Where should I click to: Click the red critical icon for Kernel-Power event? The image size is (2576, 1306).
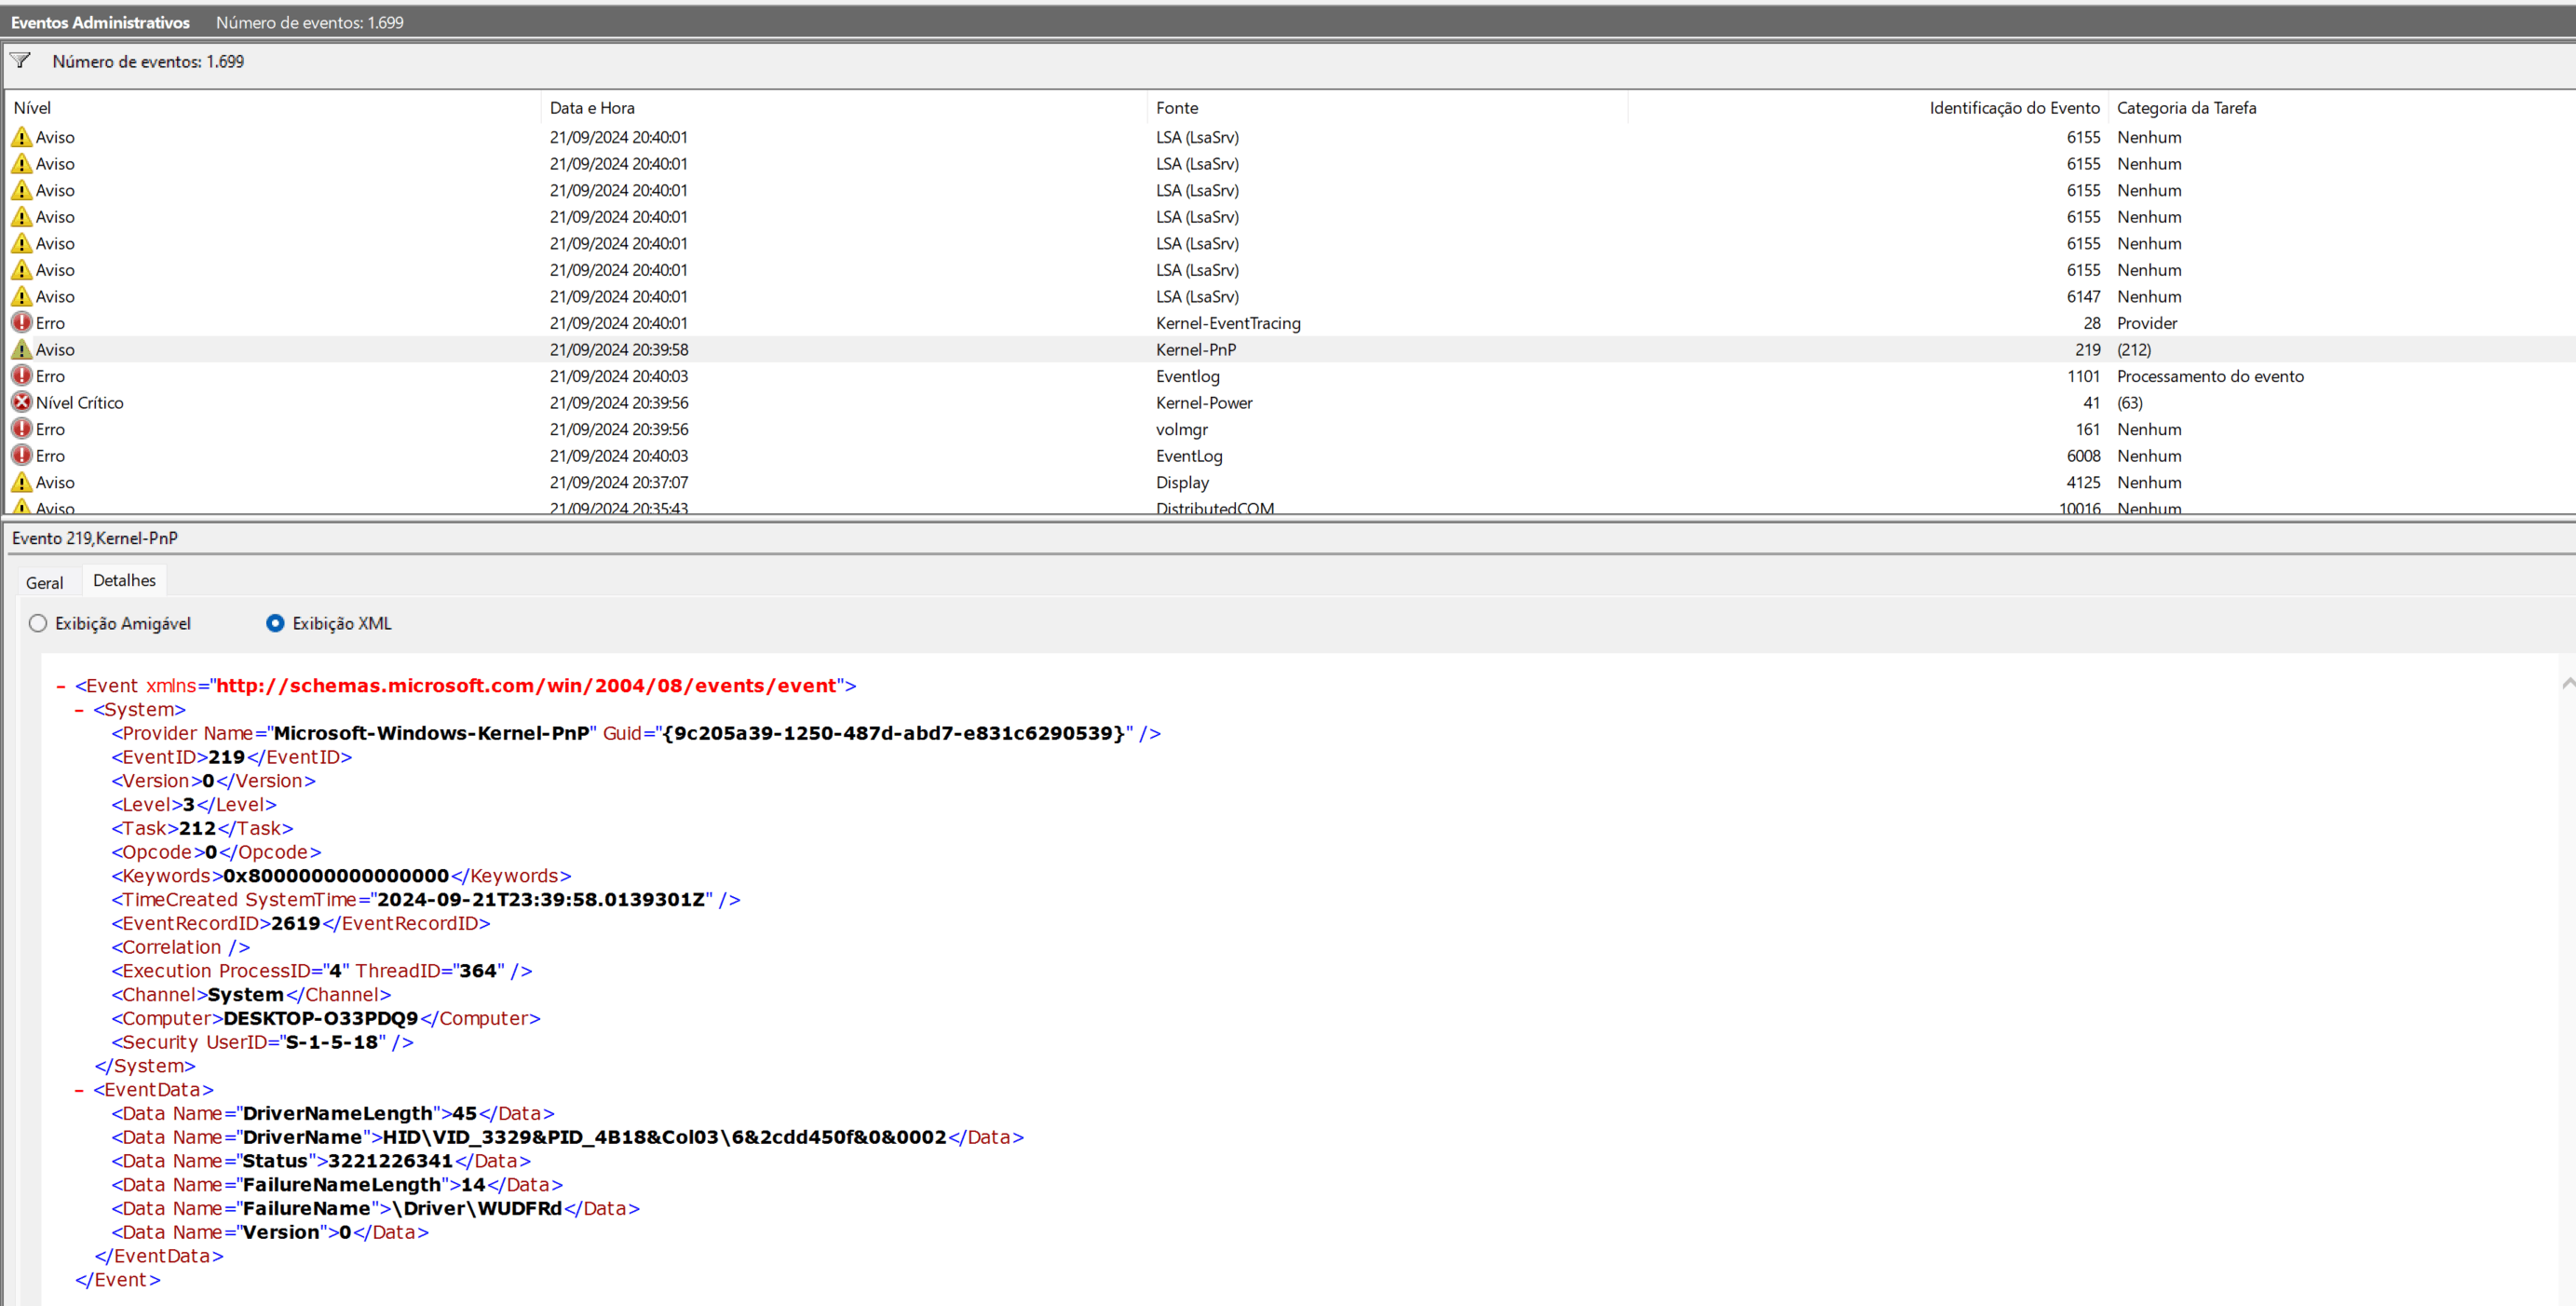21,402
